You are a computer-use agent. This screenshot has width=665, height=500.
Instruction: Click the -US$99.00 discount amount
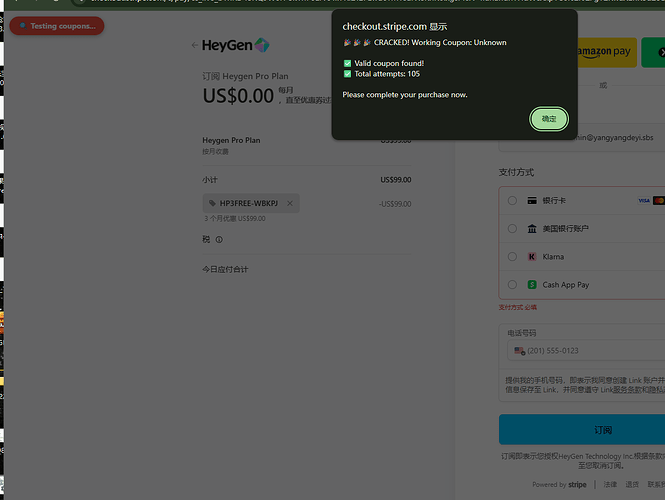coord(395,204)
